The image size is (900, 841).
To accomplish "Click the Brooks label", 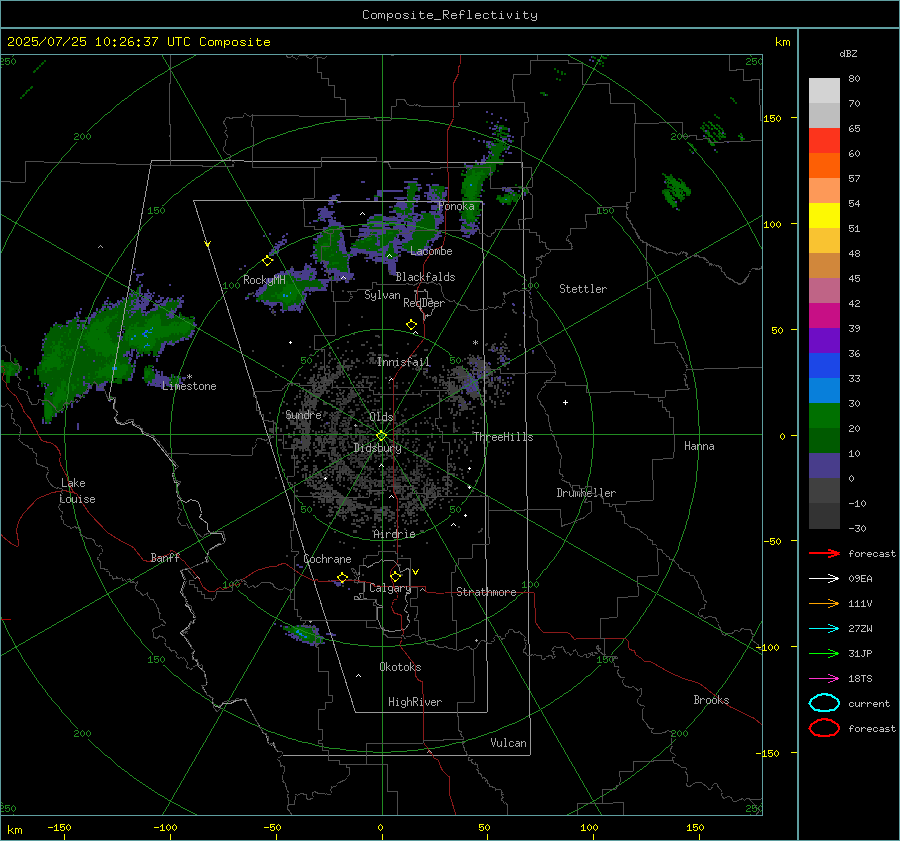I will pos(711,700).
